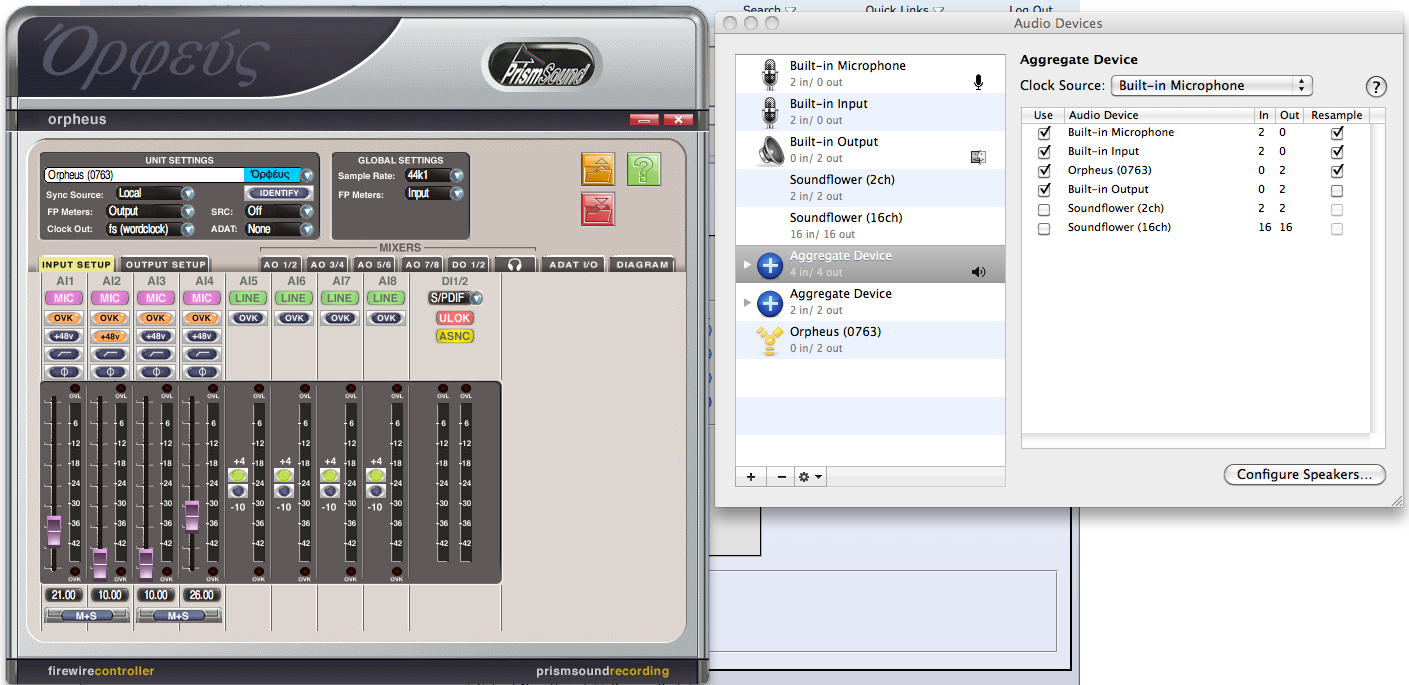The width and height of the screenshot is (1409, 685).
Task: Remove device with the minus button
Action: [x=782, y=477]
